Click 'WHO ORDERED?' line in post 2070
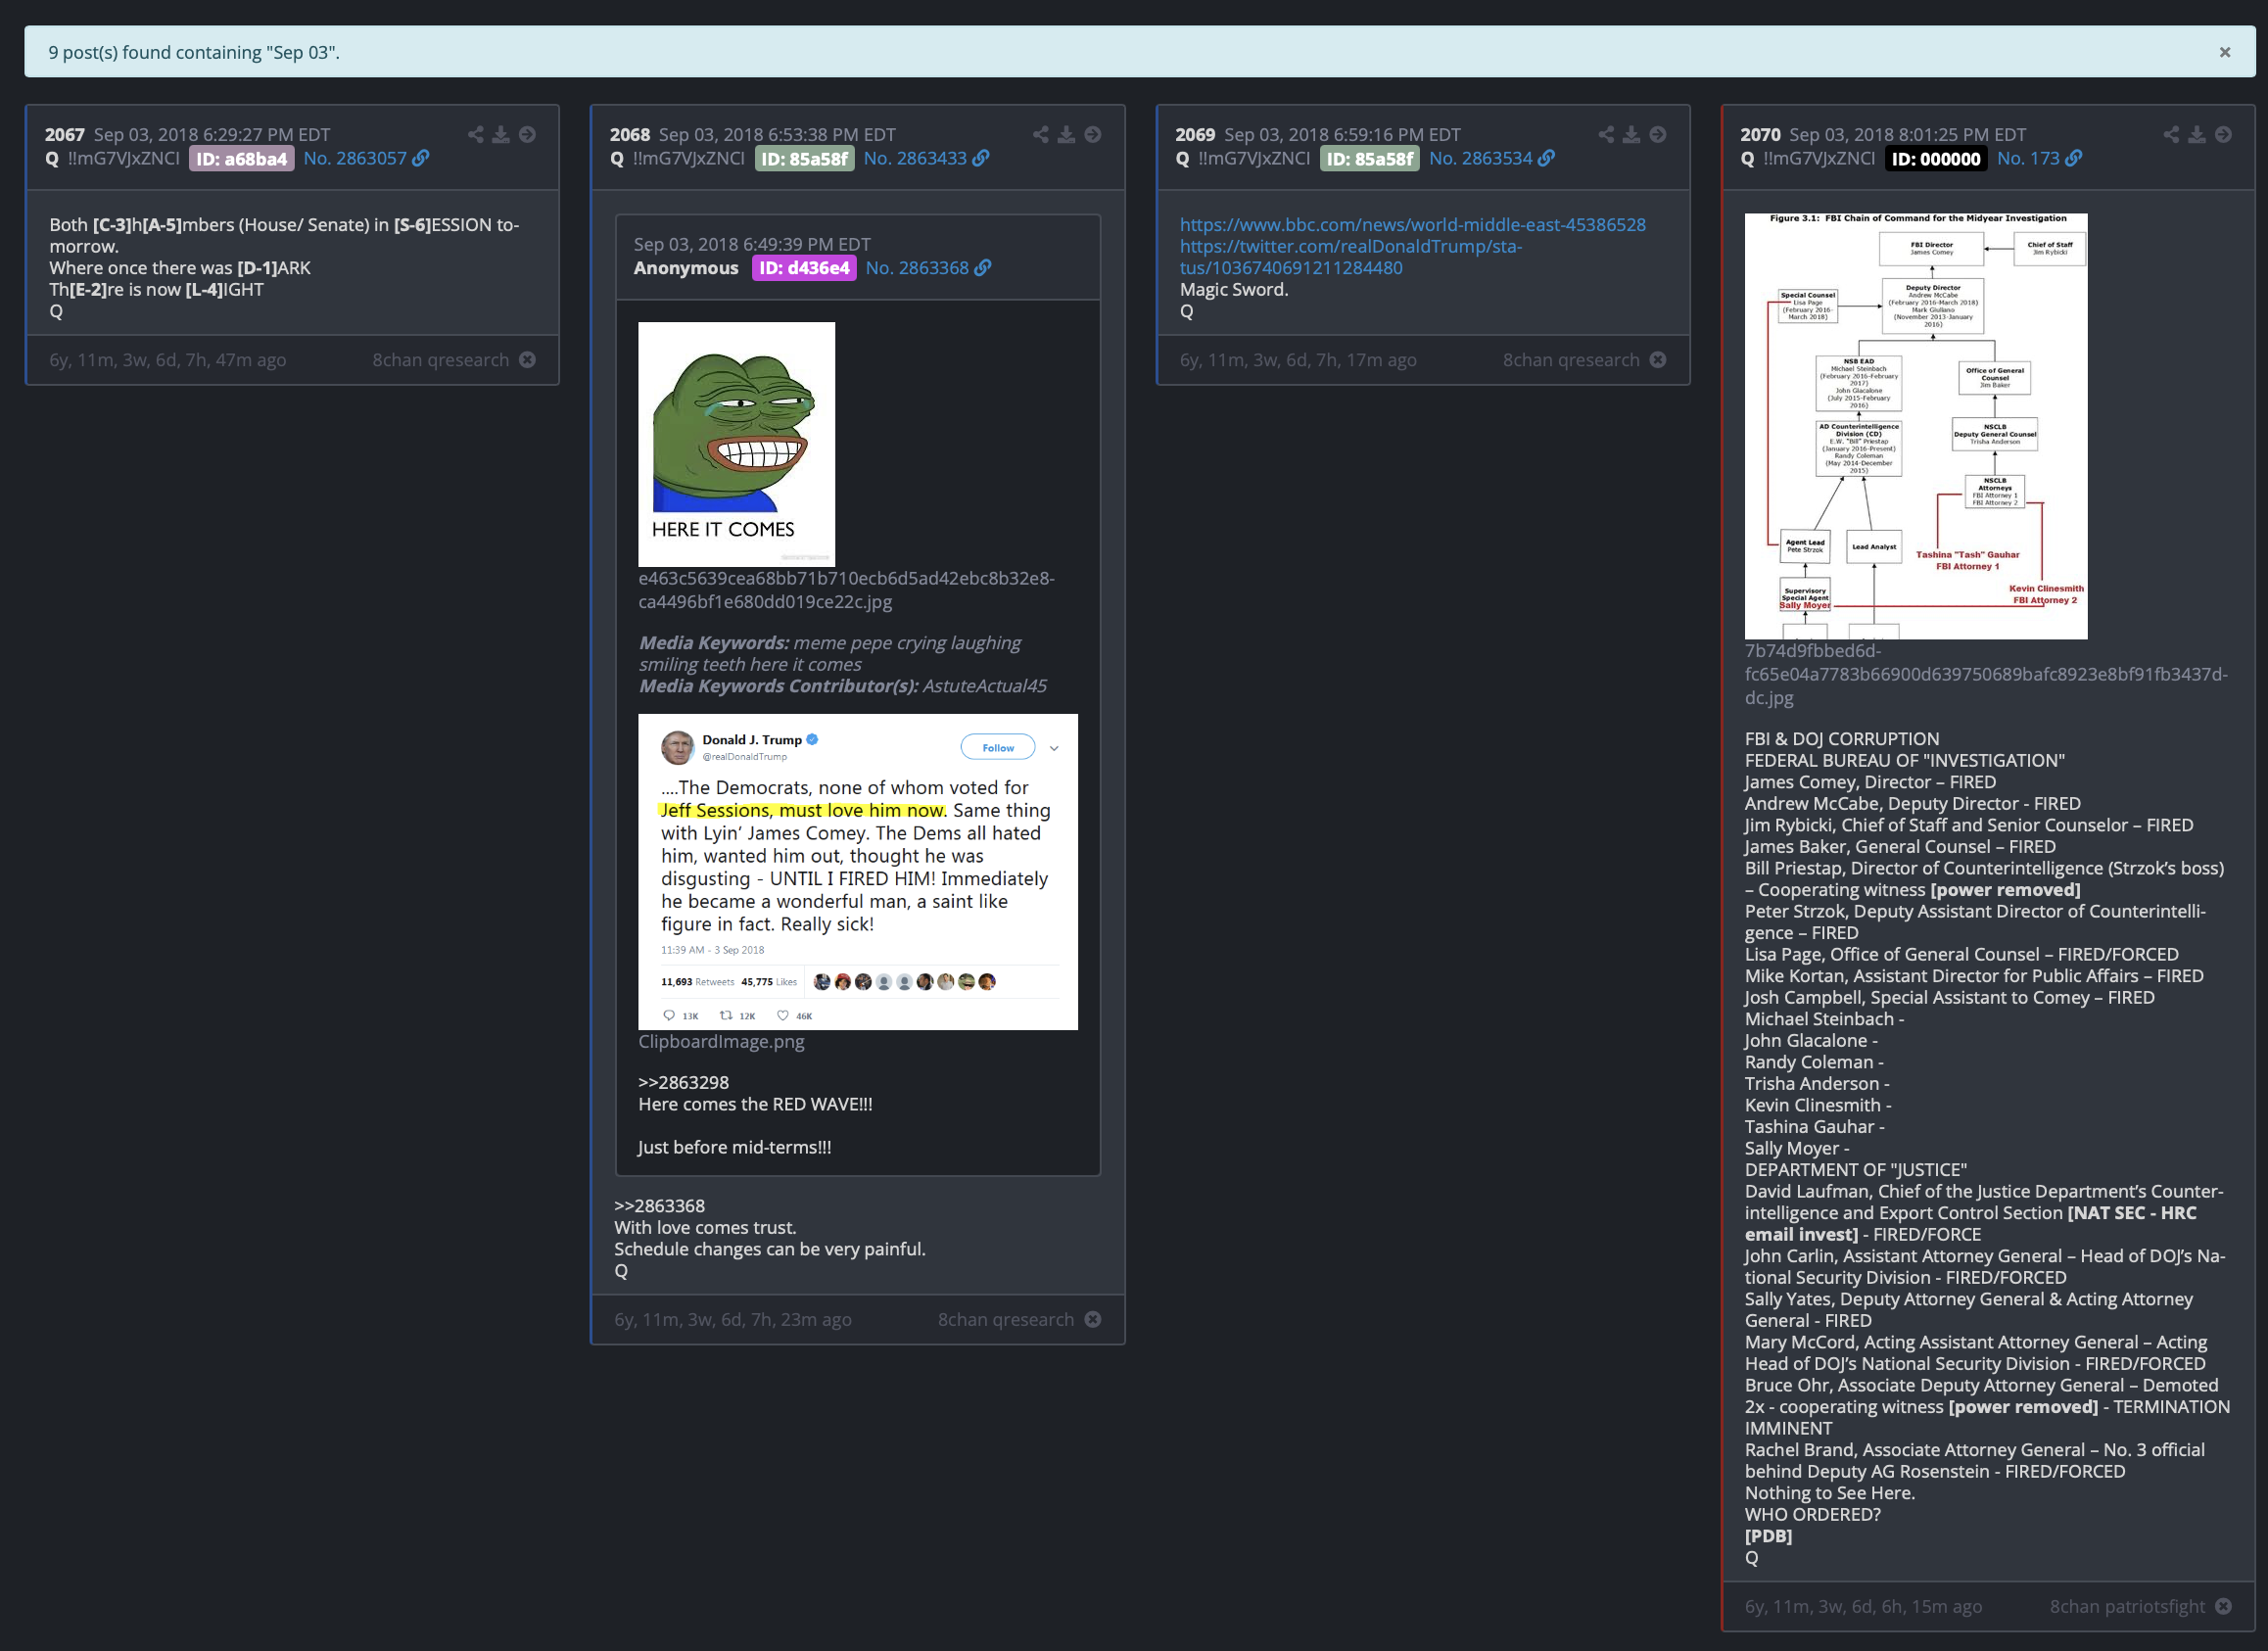 pyautogui.click(x=1813, y=1515)
